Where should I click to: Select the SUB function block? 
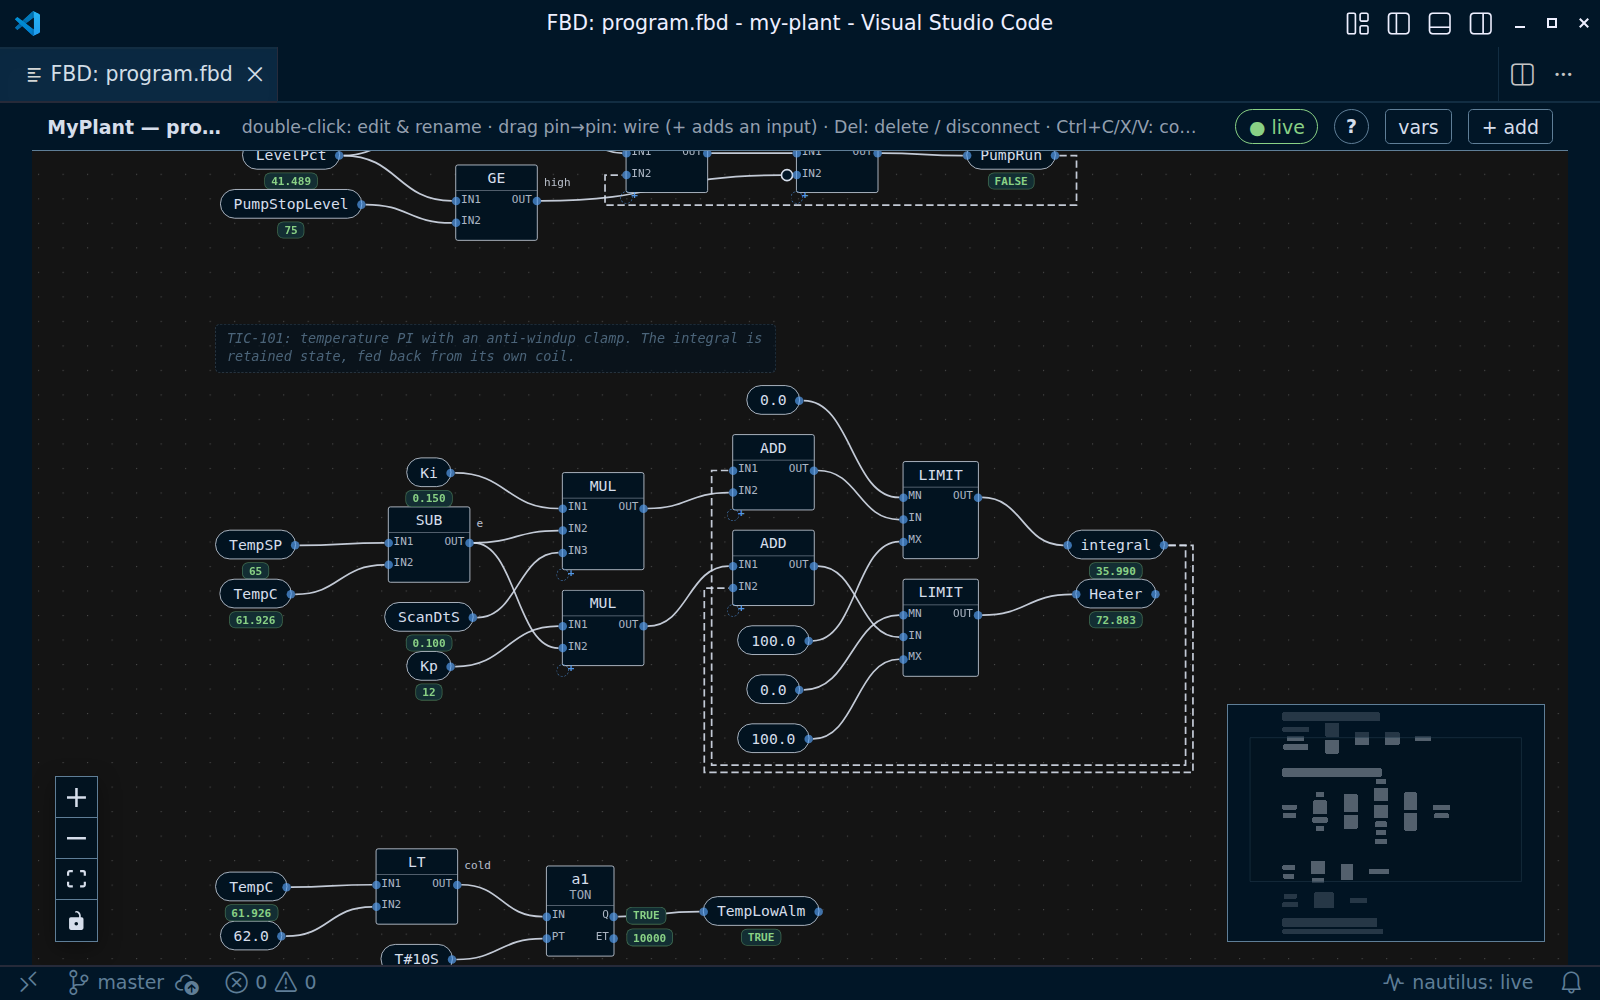click(x=429, y=544)
